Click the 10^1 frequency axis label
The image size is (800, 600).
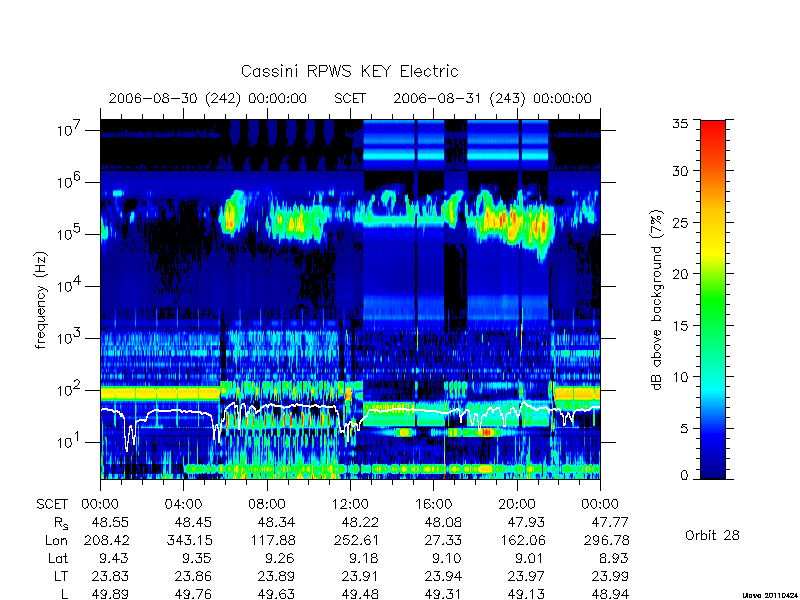click(69, 441)
